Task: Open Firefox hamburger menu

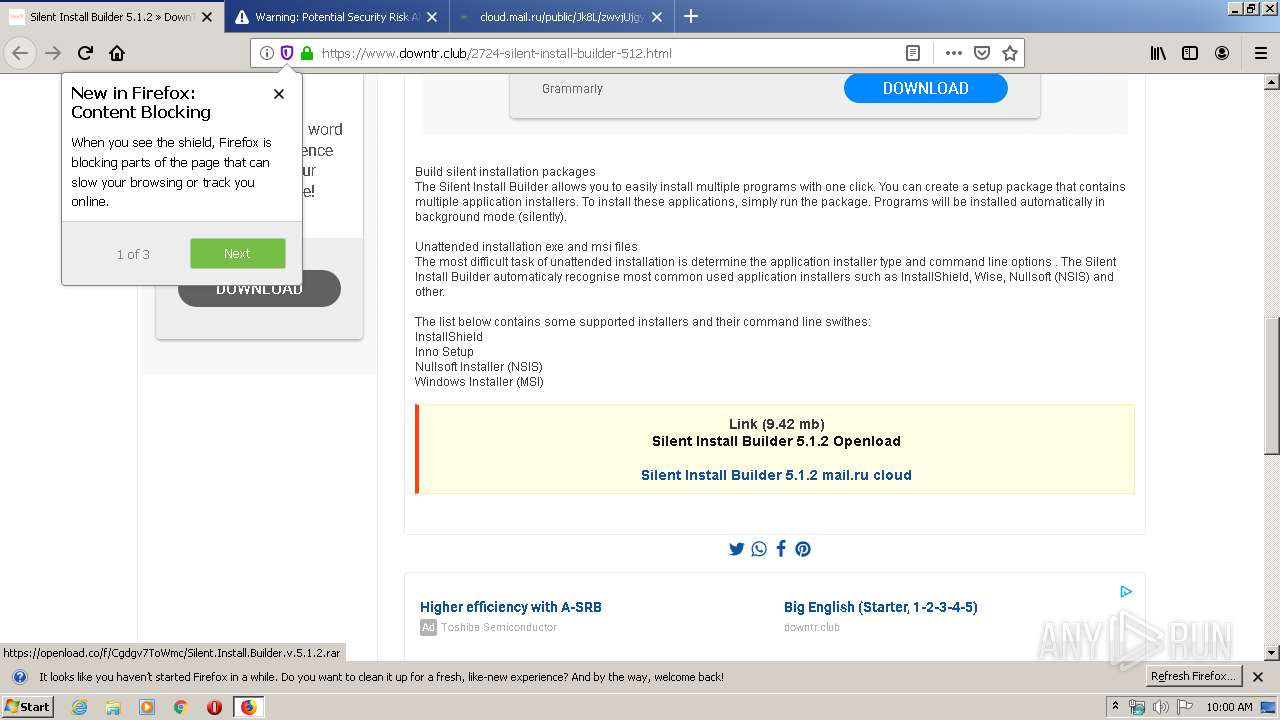Action: click(1260, 53)
